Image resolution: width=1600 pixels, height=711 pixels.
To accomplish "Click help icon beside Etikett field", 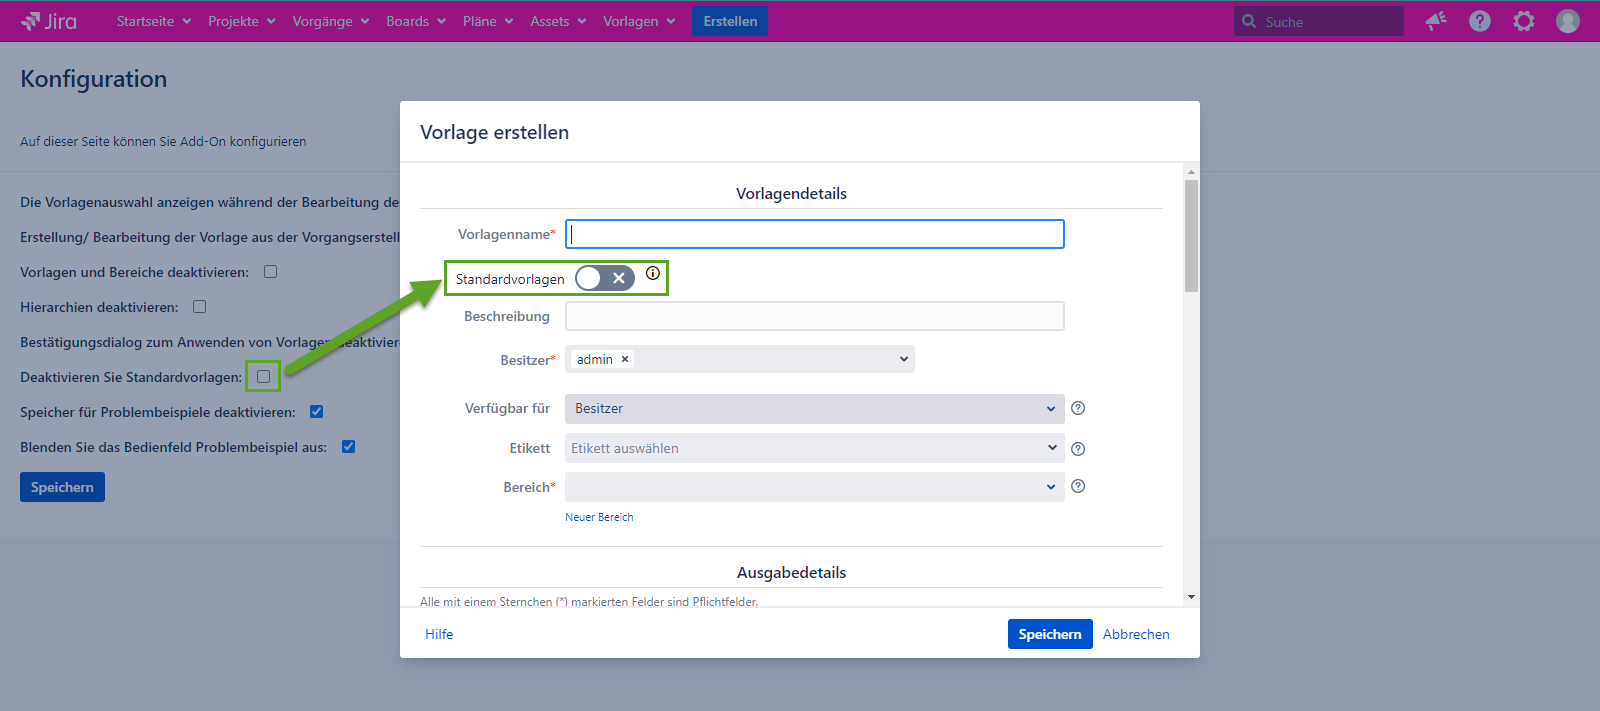I will point(1078,449).
